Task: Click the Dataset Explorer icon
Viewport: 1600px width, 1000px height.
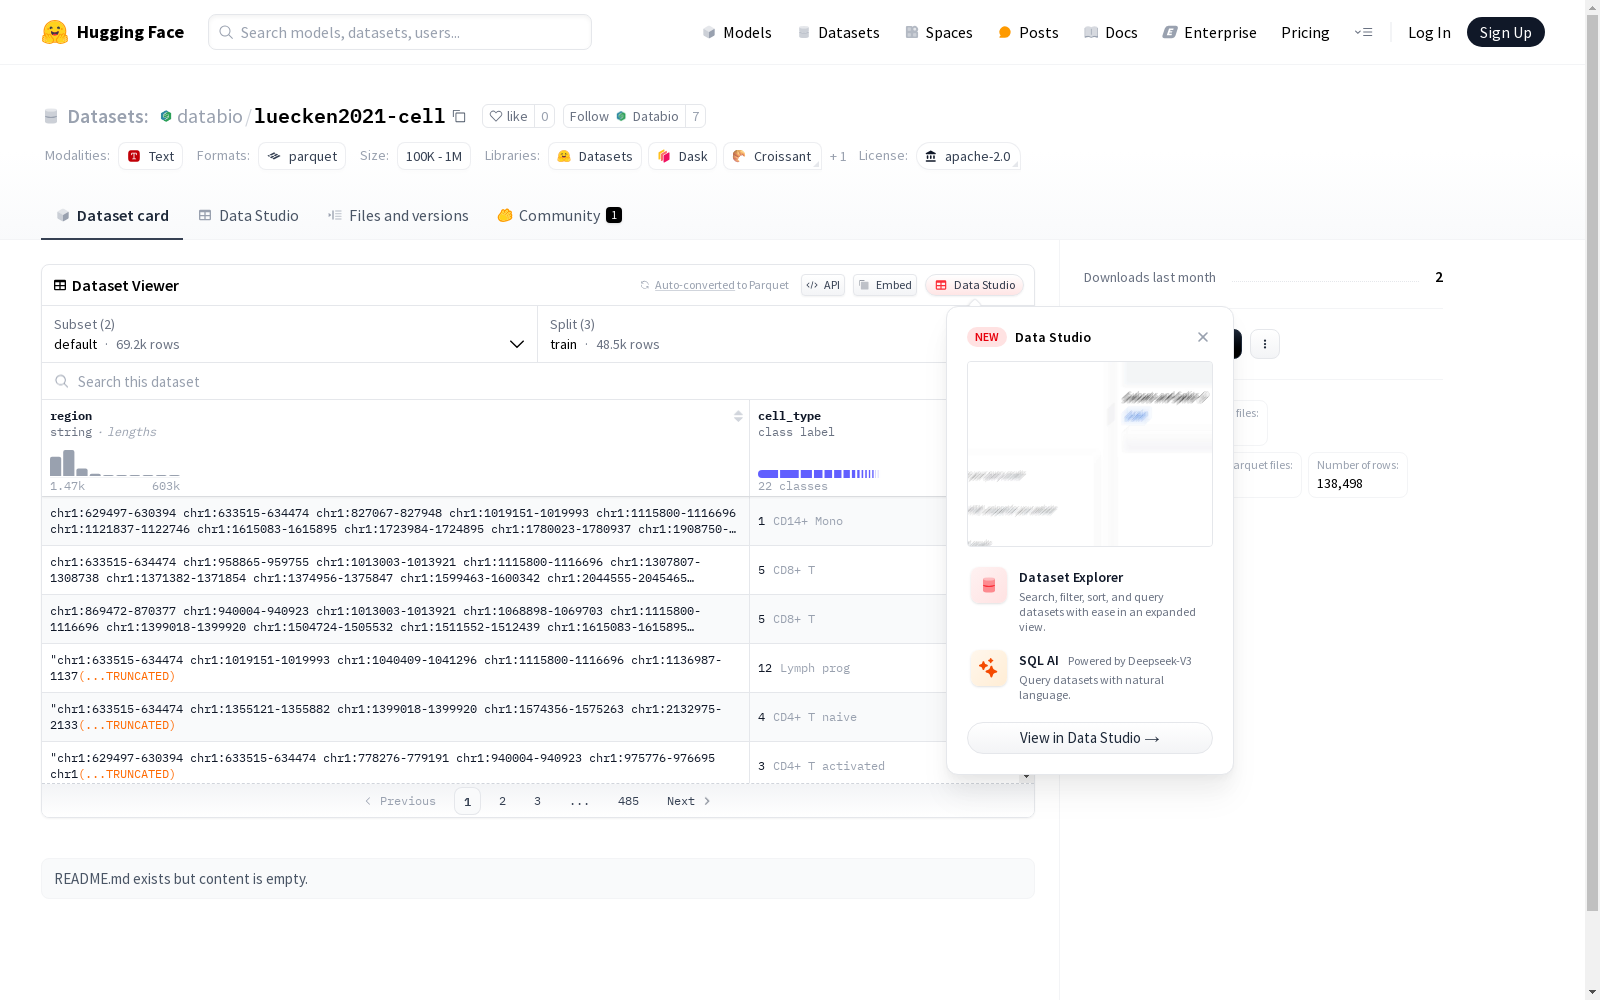Action: tap(989, 586)
